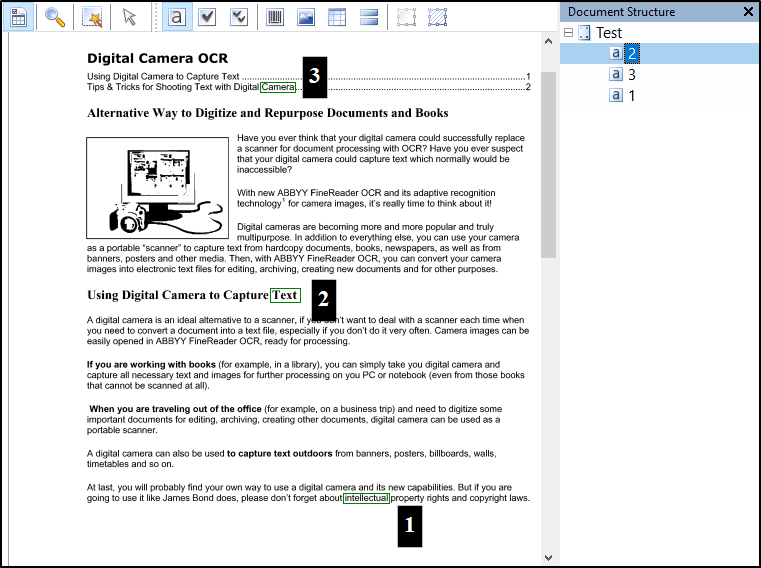
Task: Click the 'Digital Camera OCR' title
Action: [157, 58]
